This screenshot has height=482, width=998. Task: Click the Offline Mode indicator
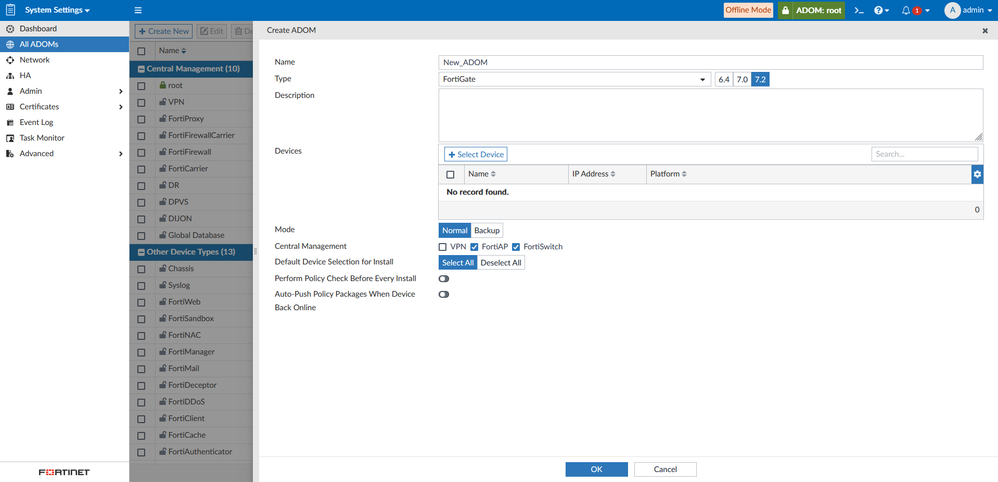(x=748, y=10)
